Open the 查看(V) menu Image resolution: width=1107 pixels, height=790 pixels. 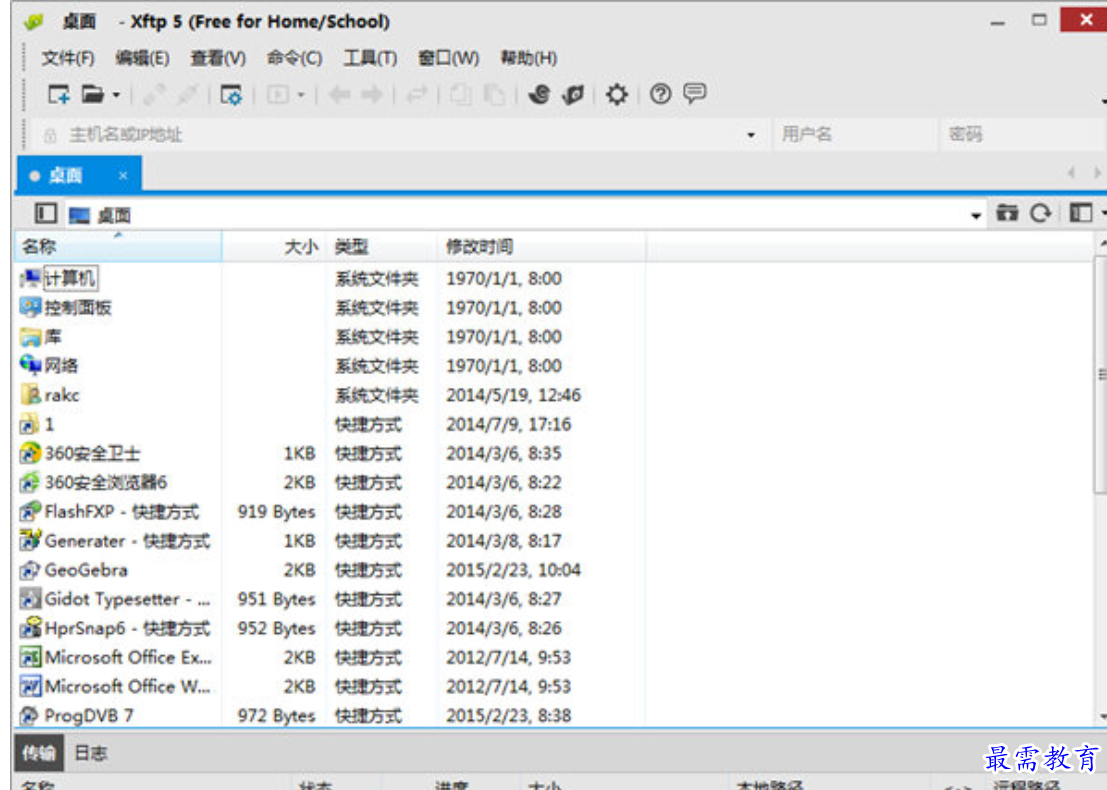[x=218, y=58]
